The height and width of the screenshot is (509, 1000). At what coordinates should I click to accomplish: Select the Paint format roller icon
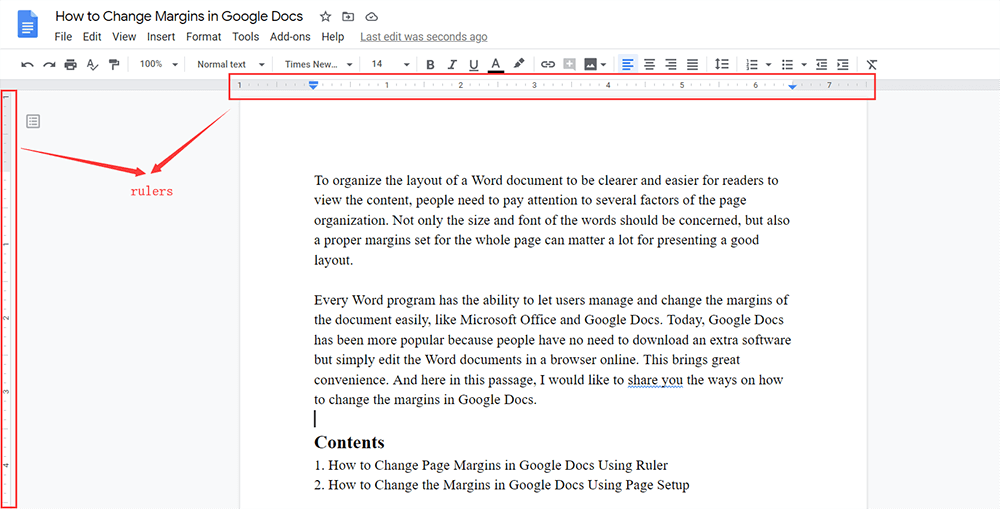click(114, 64)
